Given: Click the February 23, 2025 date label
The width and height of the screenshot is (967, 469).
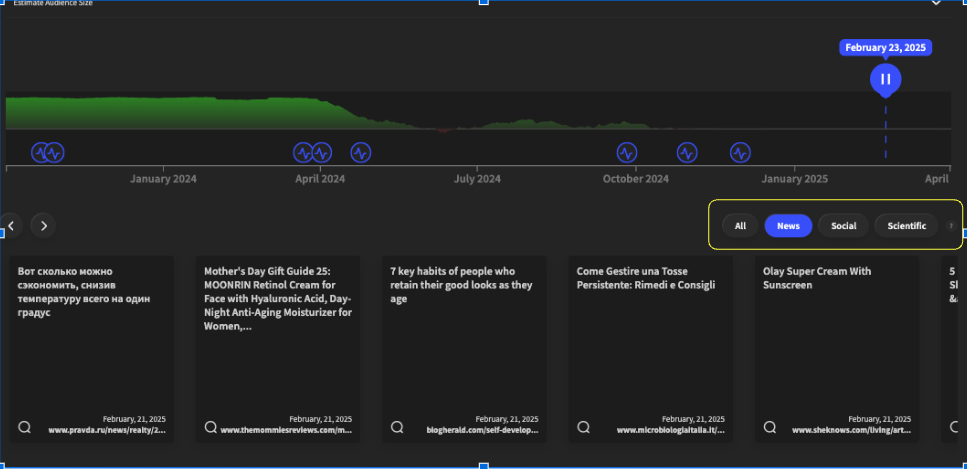Looking at the screenshot, I should point(885,47).
